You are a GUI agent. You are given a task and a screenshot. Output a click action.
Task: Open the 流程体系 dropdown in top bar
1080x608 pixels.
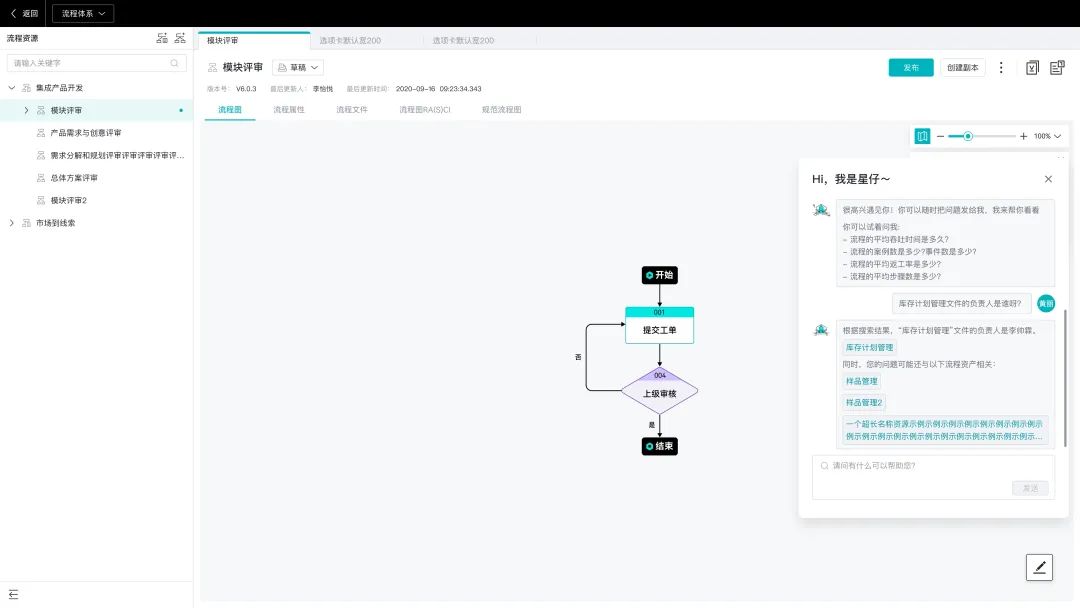[x=83, y=13]
